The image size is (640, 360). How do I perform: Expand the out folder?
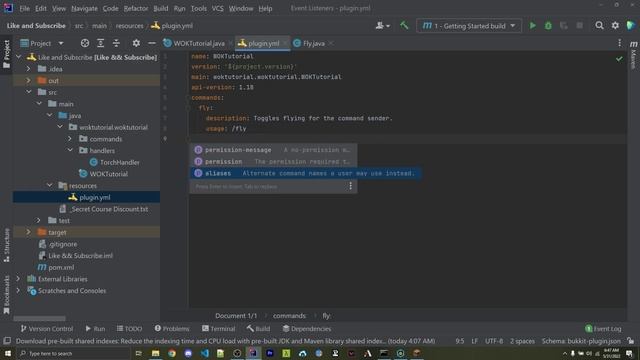[28, 81]
